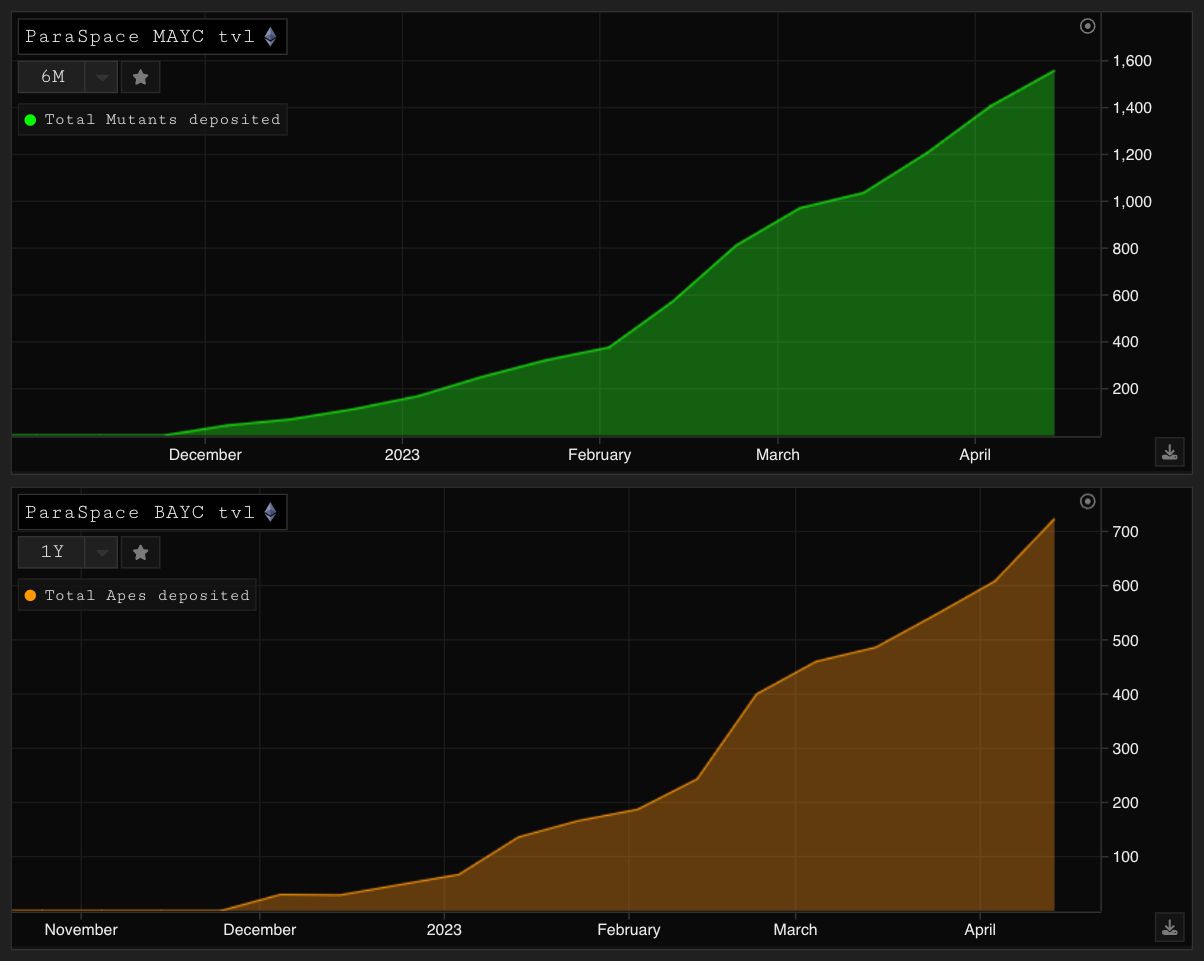Click Ethereum icon in BAYC chart title
This screenshot has width=1204, height=961.
(270, 512)
